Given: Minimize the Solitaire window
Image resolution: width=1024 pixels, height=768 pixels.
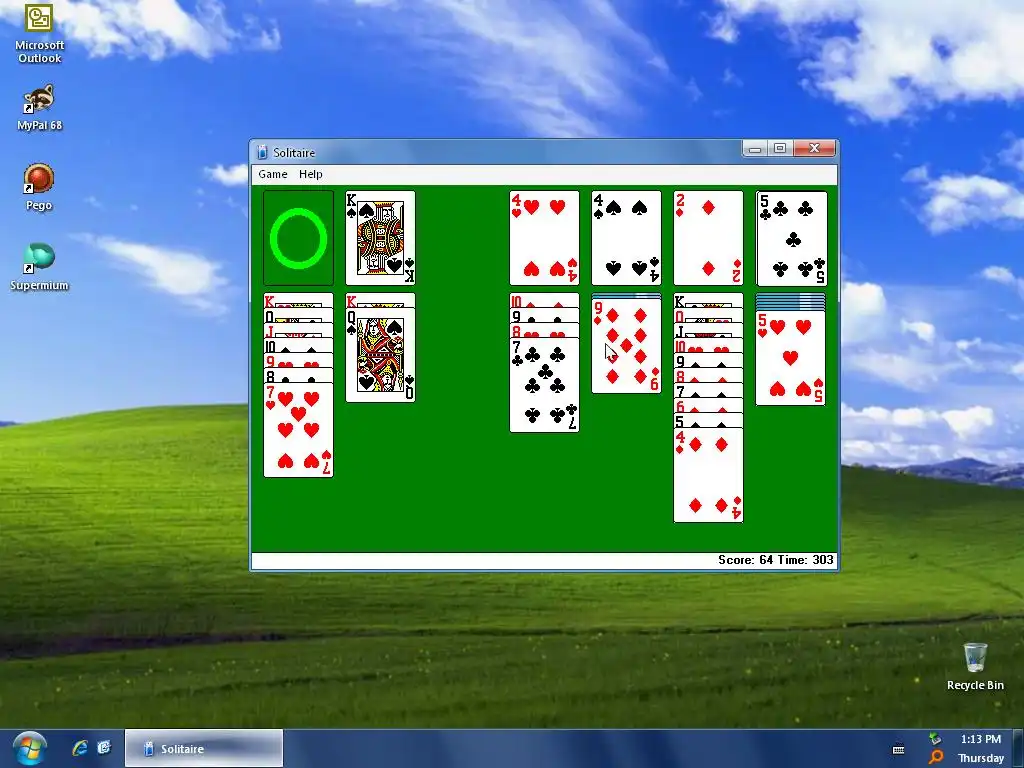Looking at the screenshot, I should coord(755,149).
